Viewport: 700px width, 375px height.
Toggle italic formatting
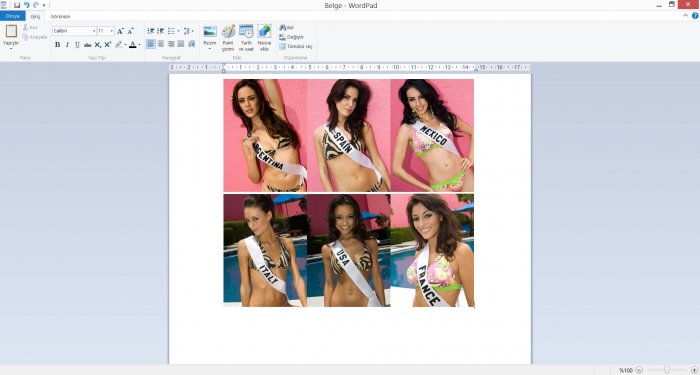pos(67,45)
